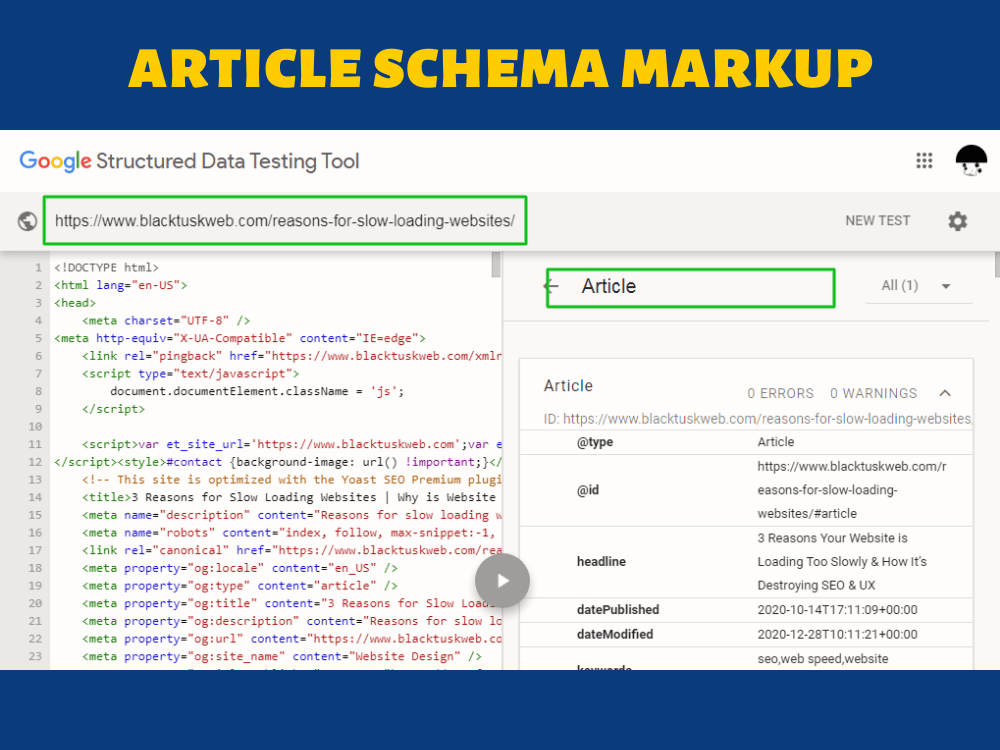The image size is (1000, 750).
Task: Click the code panel scrollbar thumb
Action: [x=496, y=264]
